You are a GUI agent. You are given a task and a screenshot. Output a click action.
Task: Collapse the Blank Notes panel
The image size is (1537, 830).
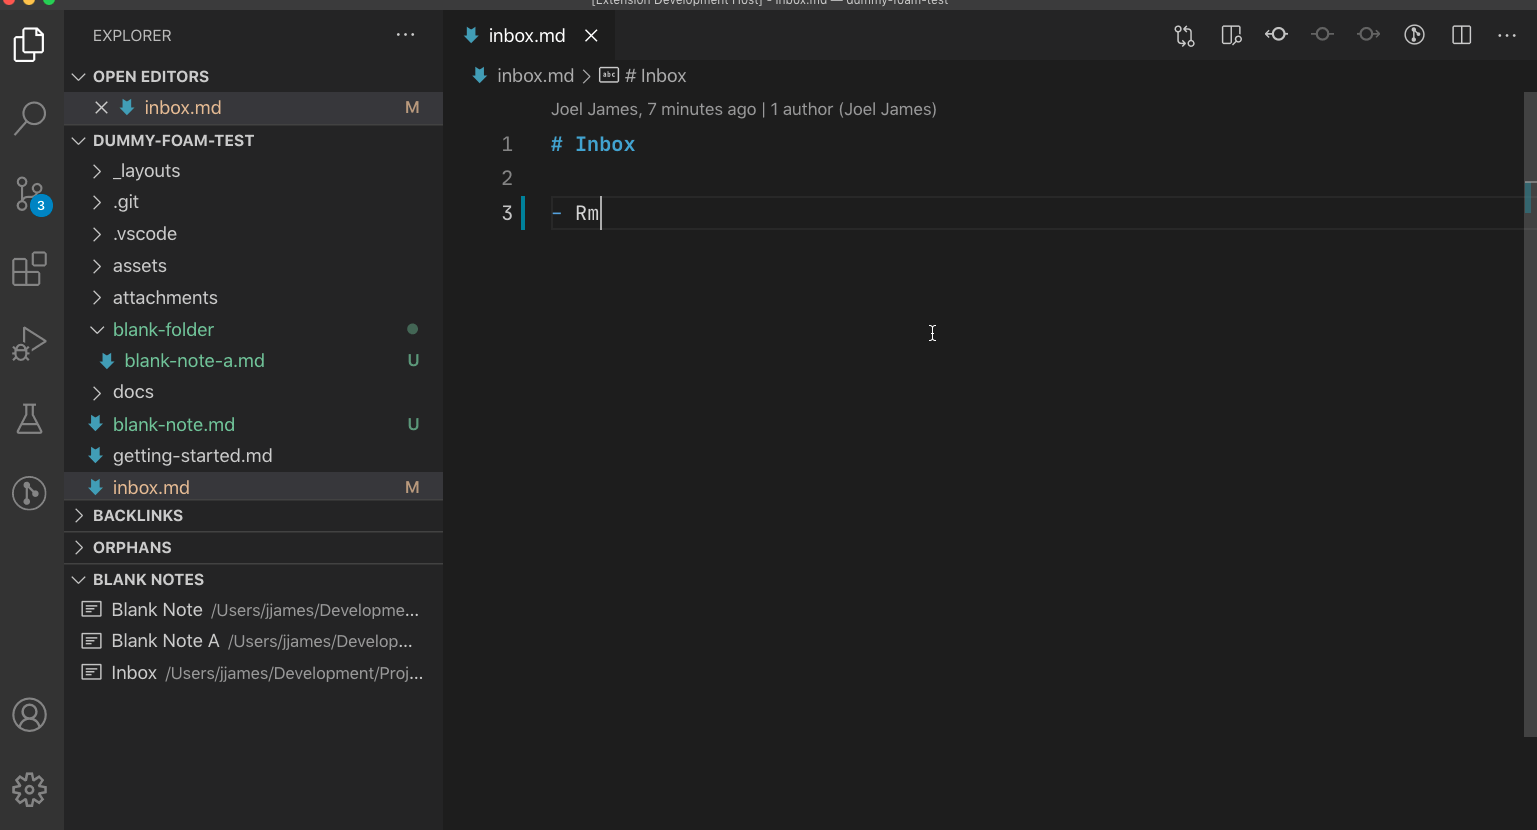(254, 580)
